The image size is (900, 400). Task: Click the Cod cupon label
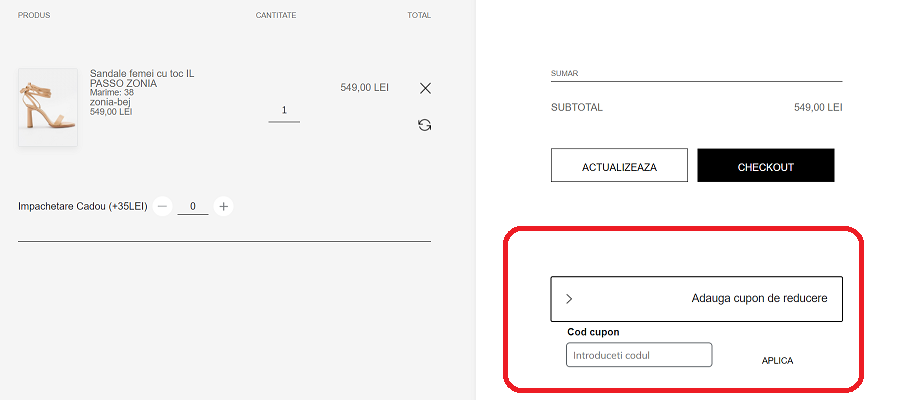click(x=594, y=332)
